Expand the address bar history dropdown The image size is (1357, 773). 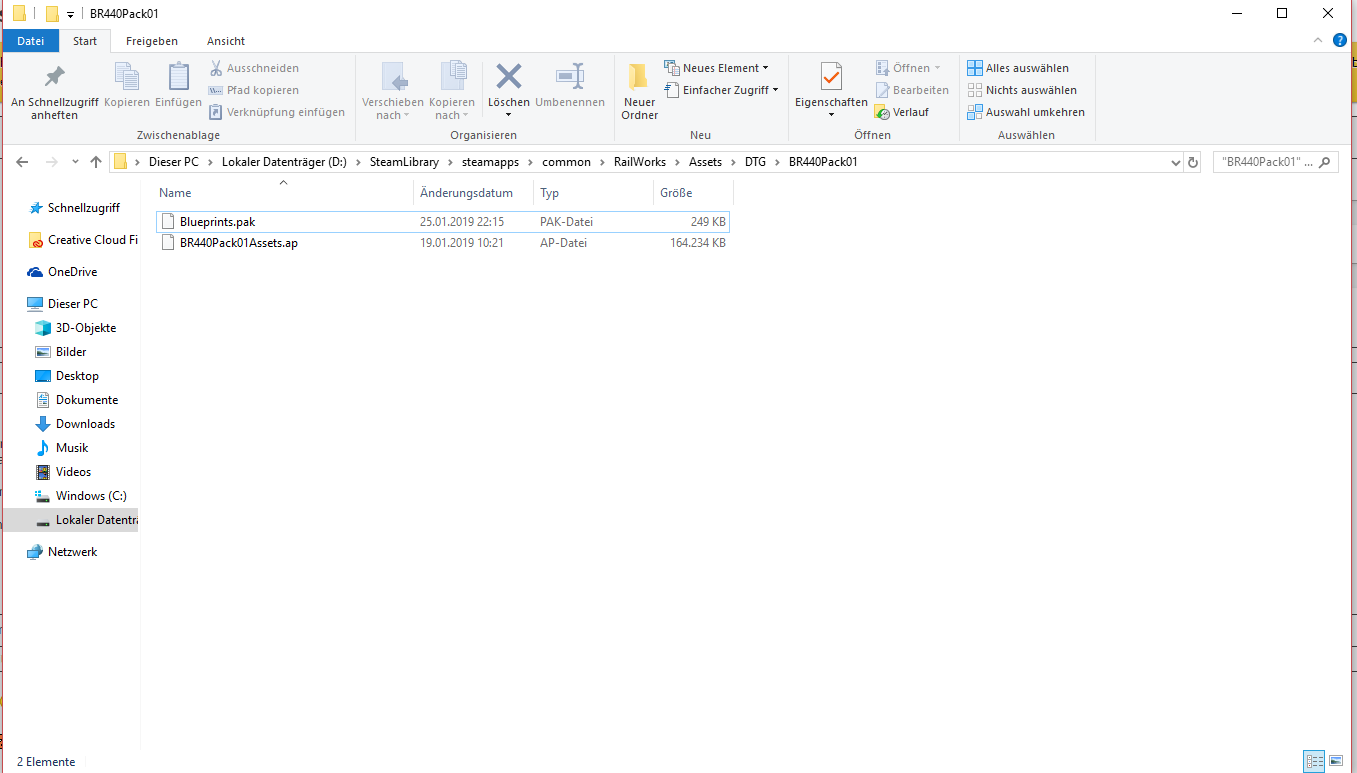[x=1175, y=162]
